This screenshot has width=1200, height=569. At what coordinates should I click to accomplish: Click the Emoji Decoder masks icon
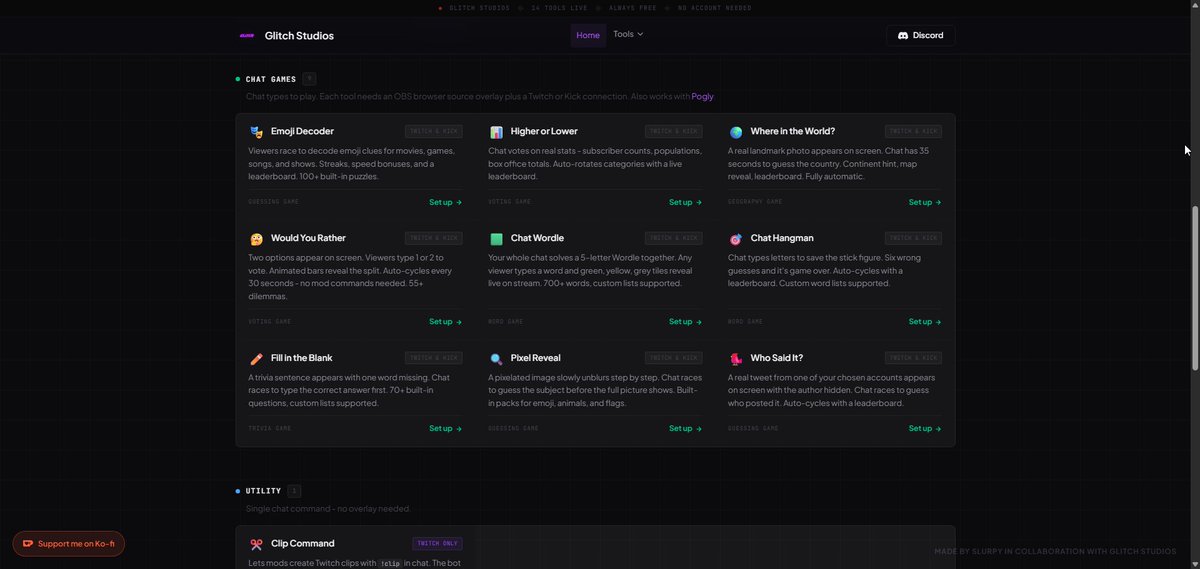(256, 132)
